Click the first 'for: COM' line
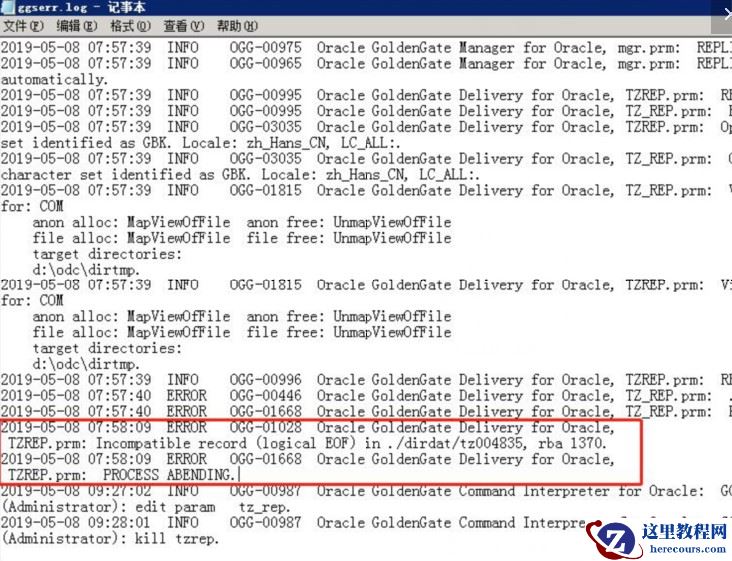This screenshot has height=561, width=732. point(32,206)
